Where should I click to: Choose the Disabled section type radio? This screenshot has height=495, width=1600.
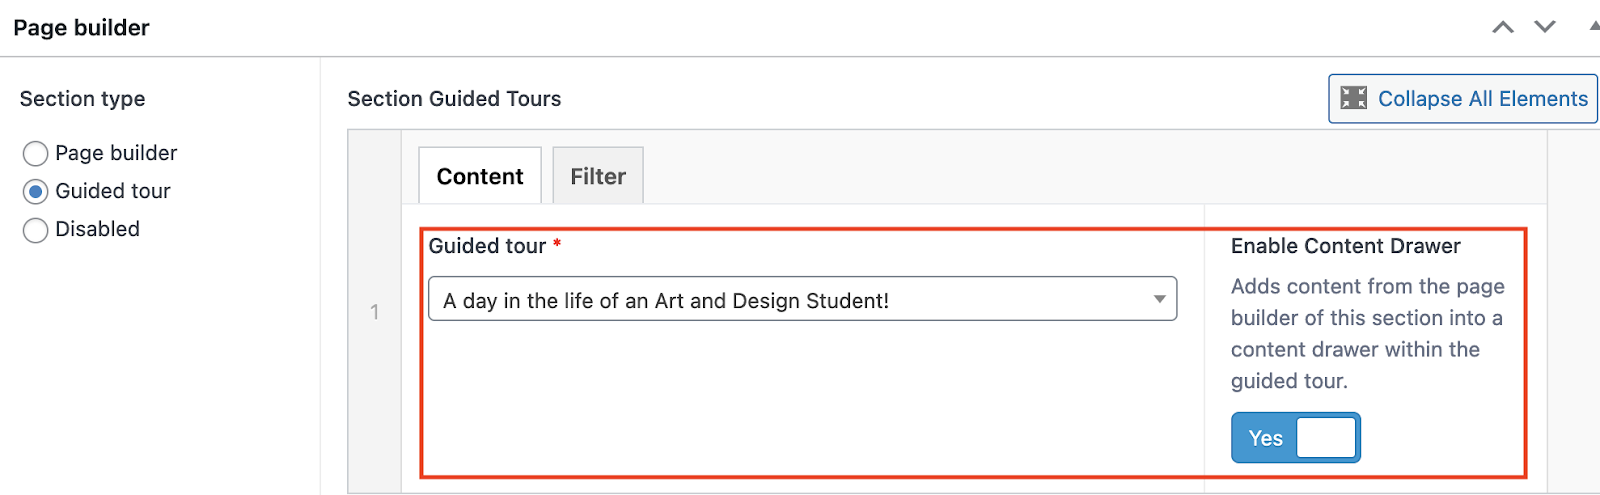pos(35,230)
